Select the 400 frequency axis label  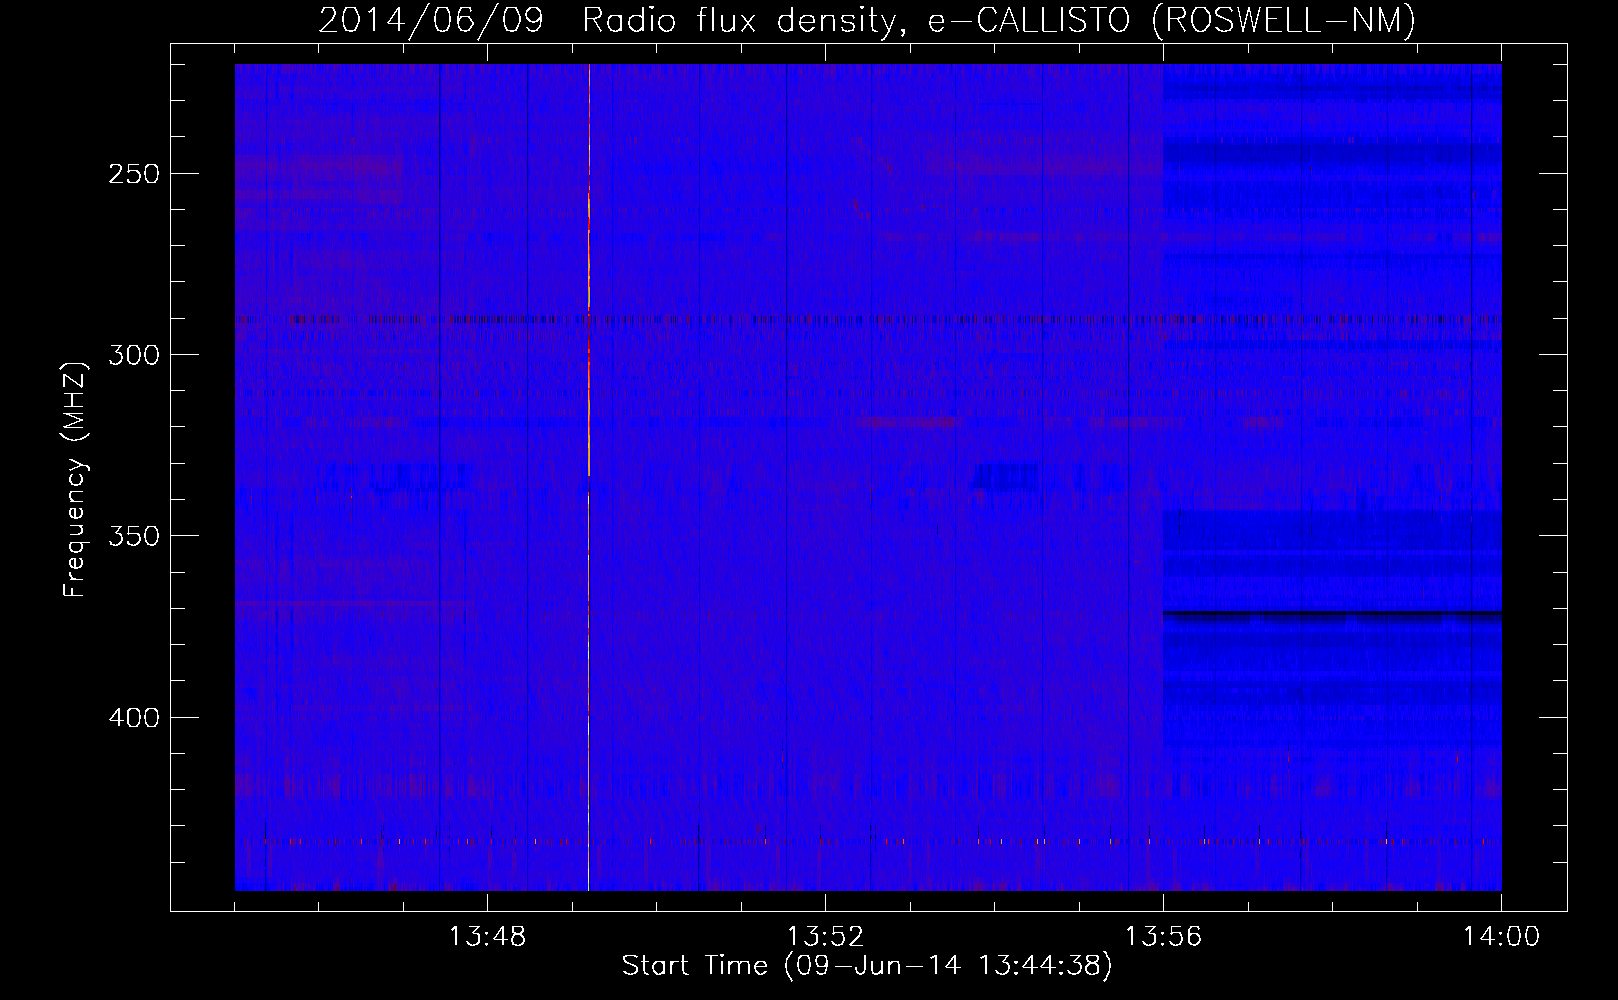point(134,718)
